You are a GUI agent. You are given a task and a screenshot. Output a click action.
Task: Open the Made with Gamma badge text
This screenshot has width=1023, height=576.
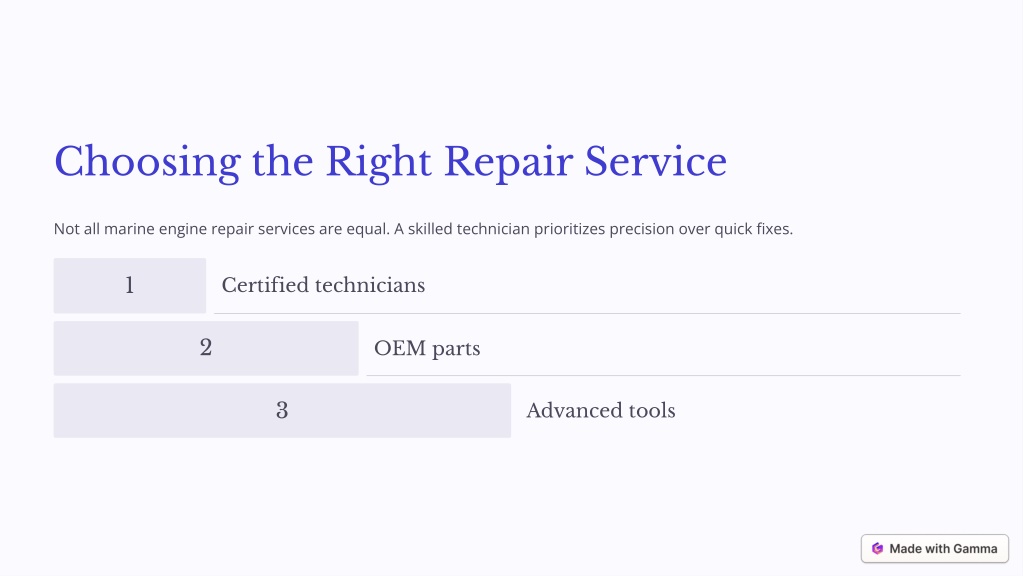click(943, 549)
